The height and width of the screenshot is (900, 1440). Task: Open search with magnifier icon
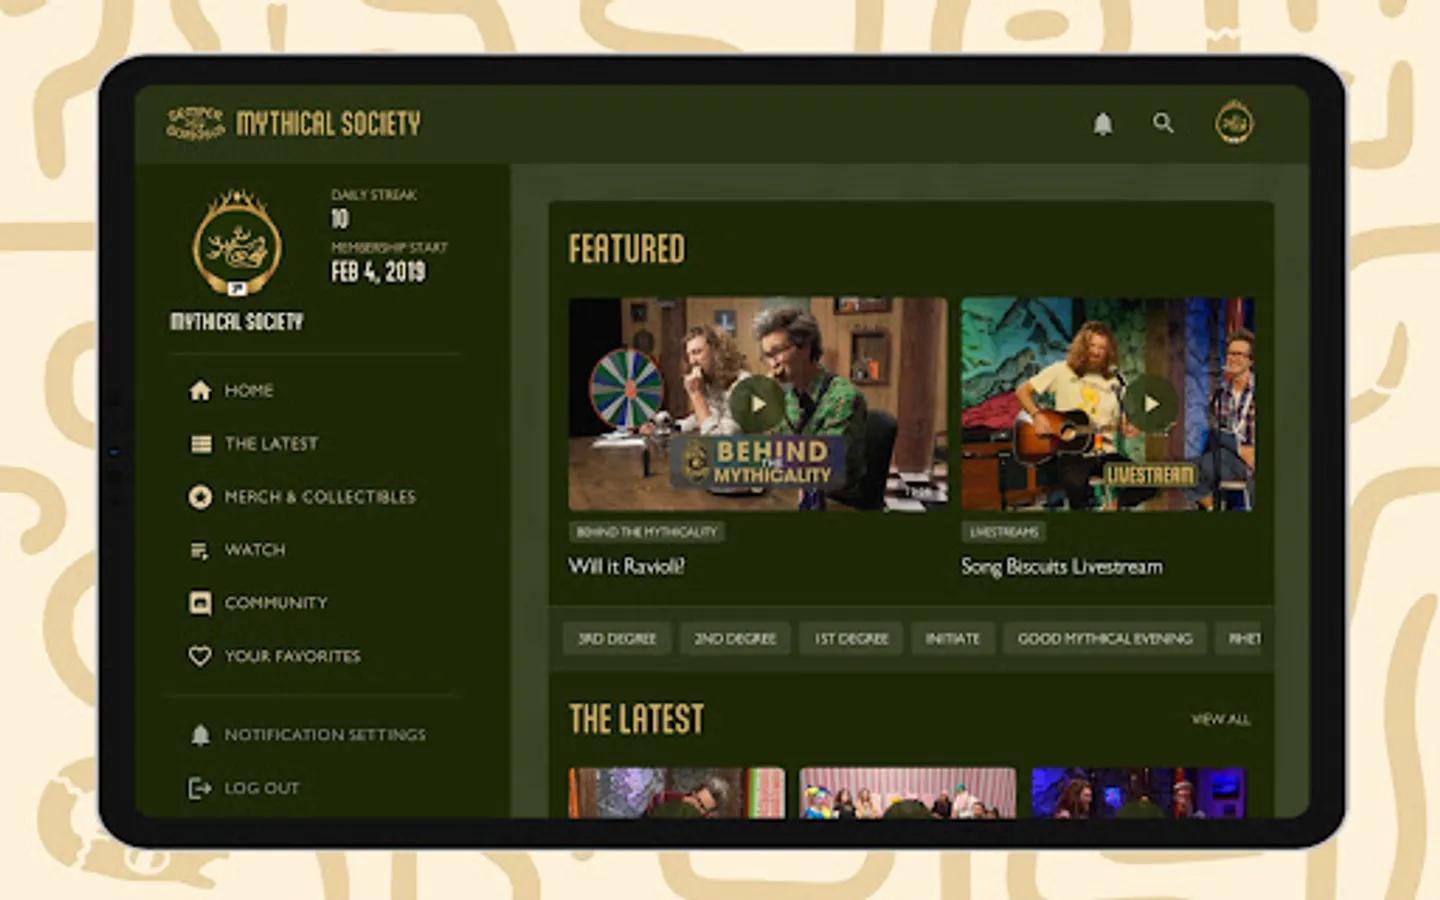click(x=1163, y=123)
